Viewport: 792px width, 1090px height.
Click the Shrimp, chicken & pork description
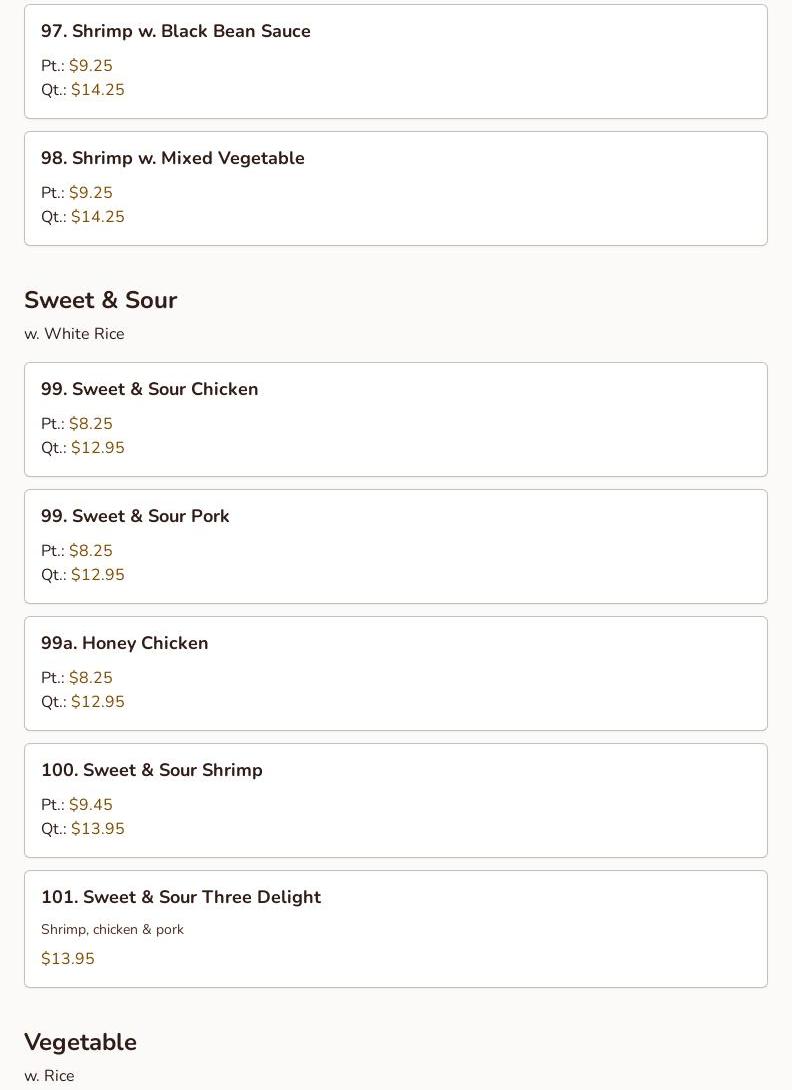click(112, 930)
